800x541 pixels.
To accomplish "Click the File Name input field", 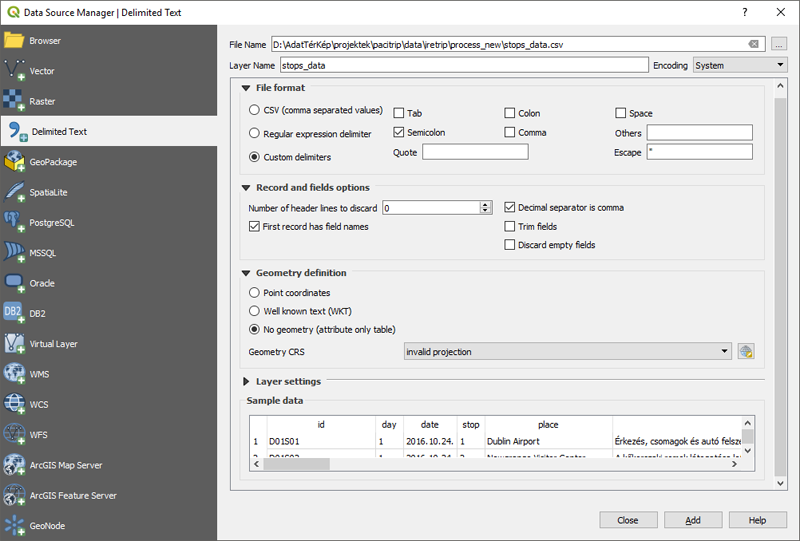I will point(518,44).
